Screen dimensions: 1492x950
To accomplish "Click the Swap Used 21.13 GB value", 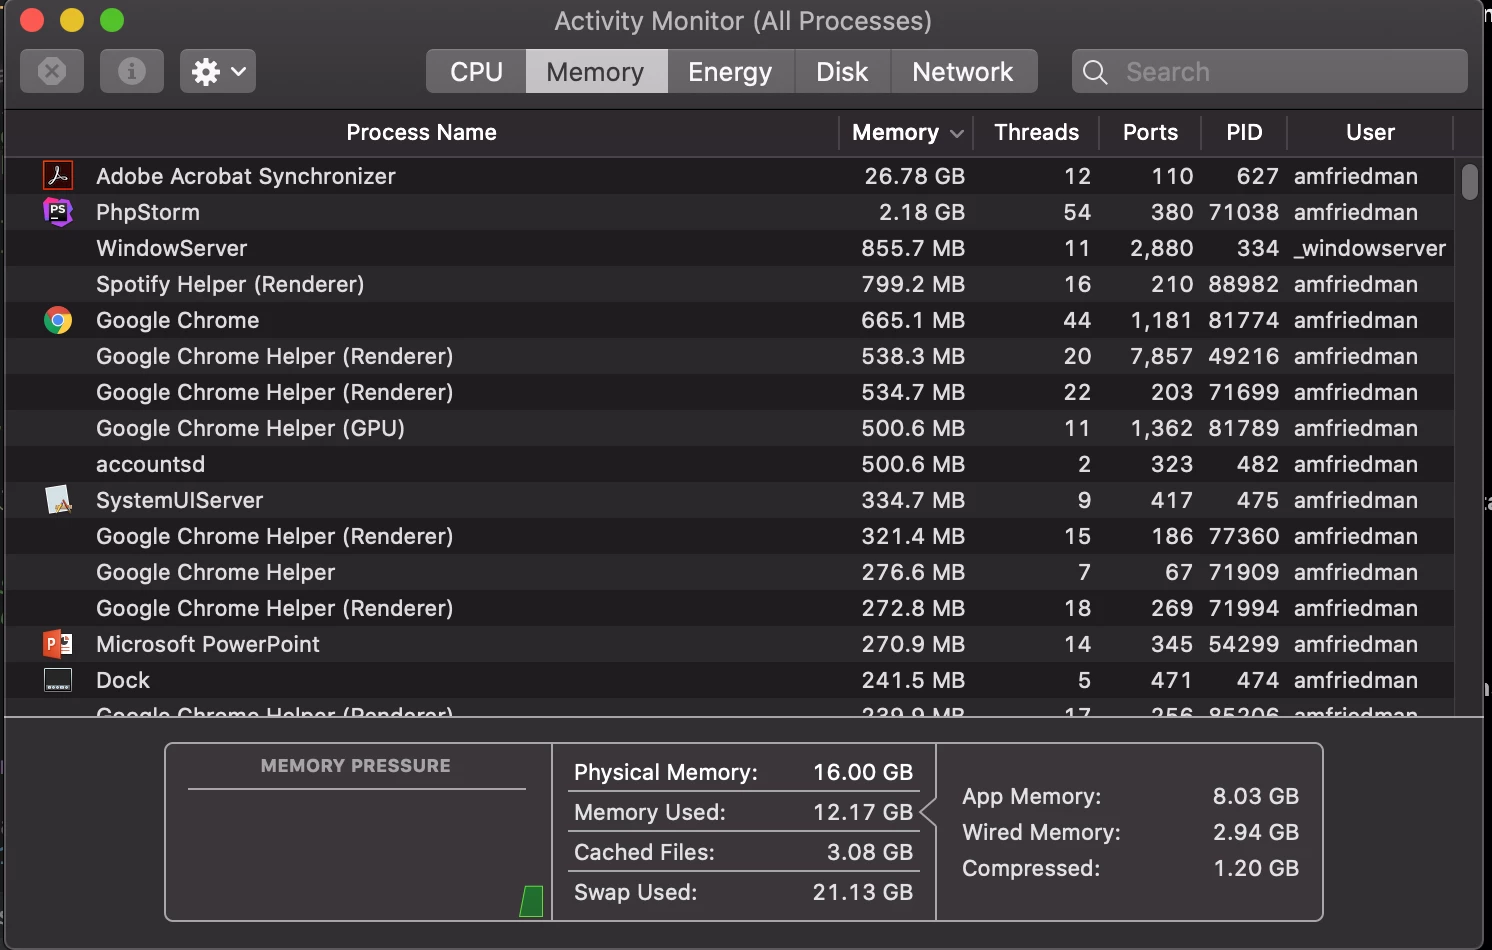I will (x=863, y=892).
